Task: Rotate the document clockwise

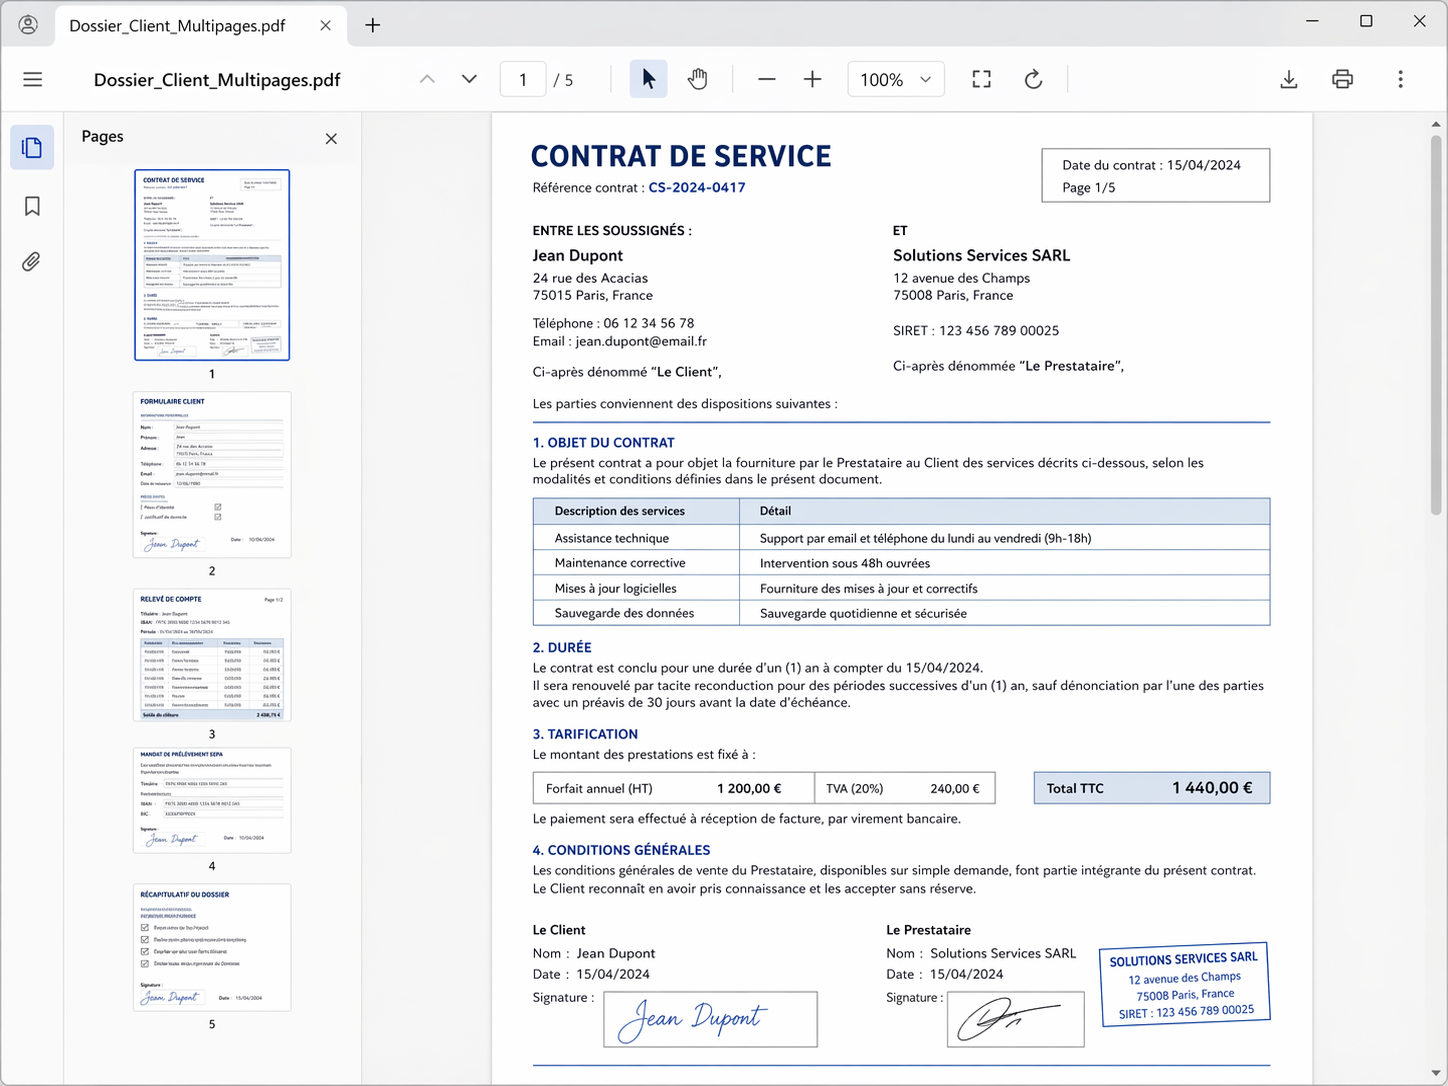Action: 1033,79
